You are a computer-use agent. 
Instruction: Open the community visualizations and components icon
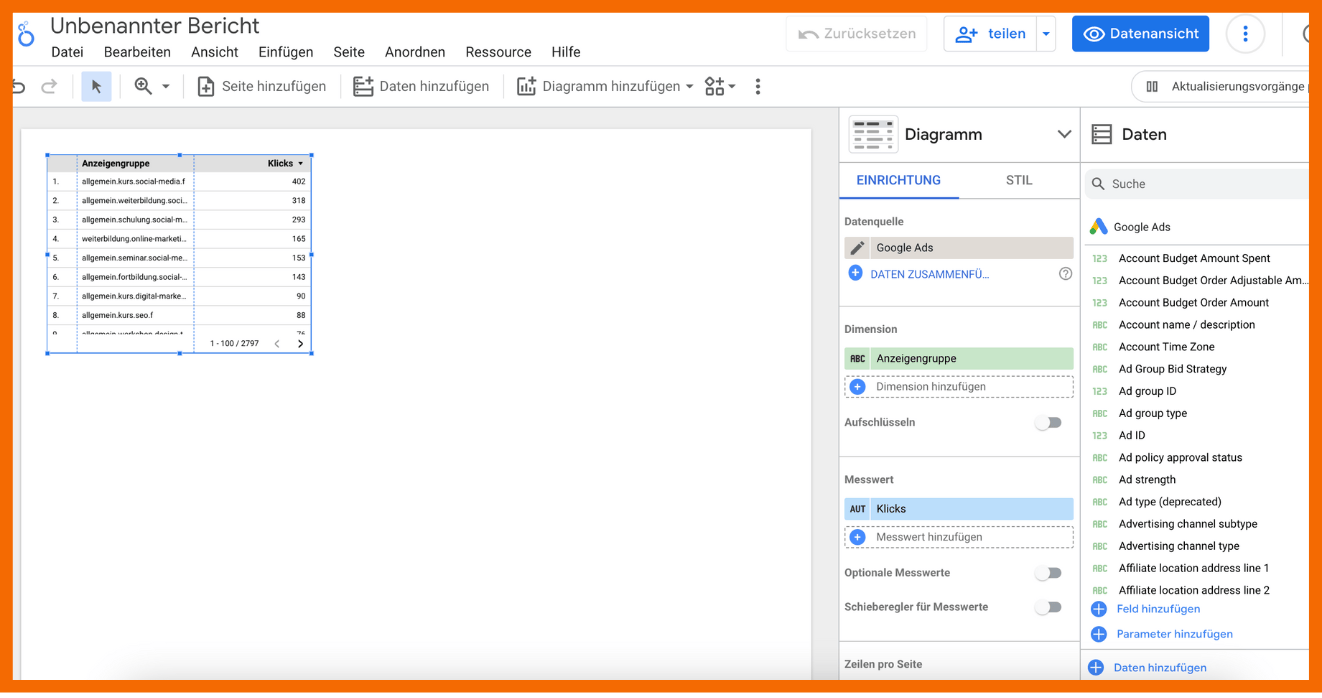[718, 87]
